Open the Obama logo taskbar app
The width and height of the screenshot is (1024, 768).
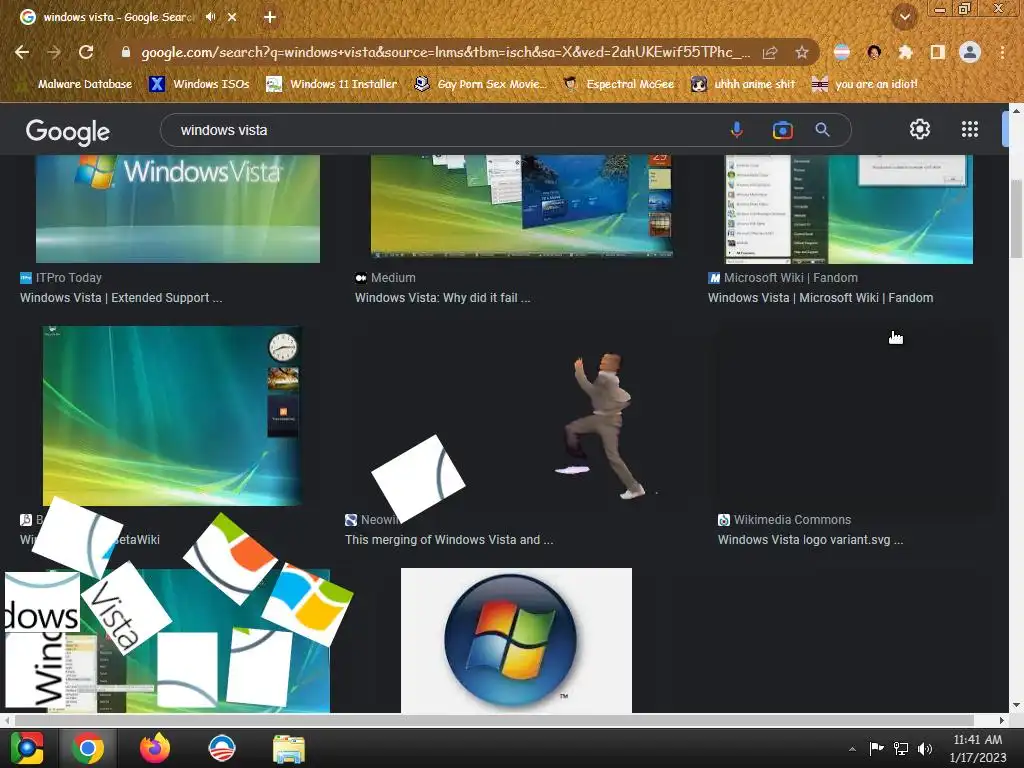[221, 748]
